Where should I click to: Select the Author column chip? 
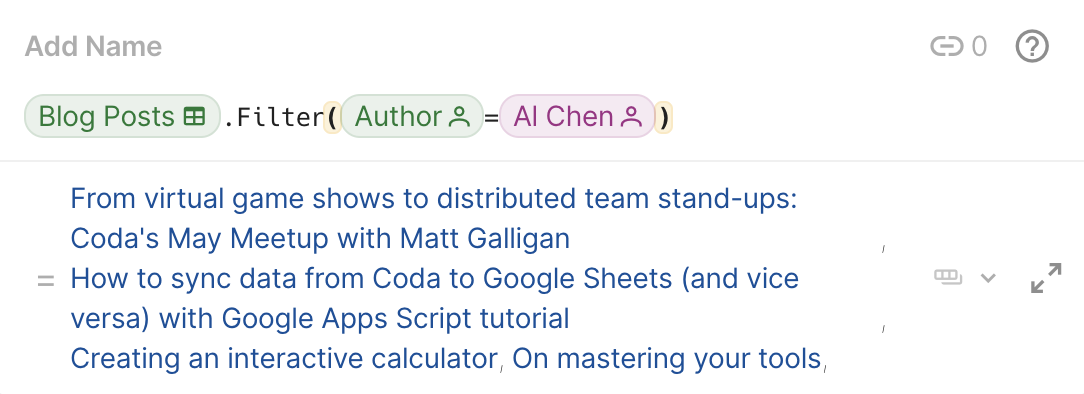tap(412, 116)
